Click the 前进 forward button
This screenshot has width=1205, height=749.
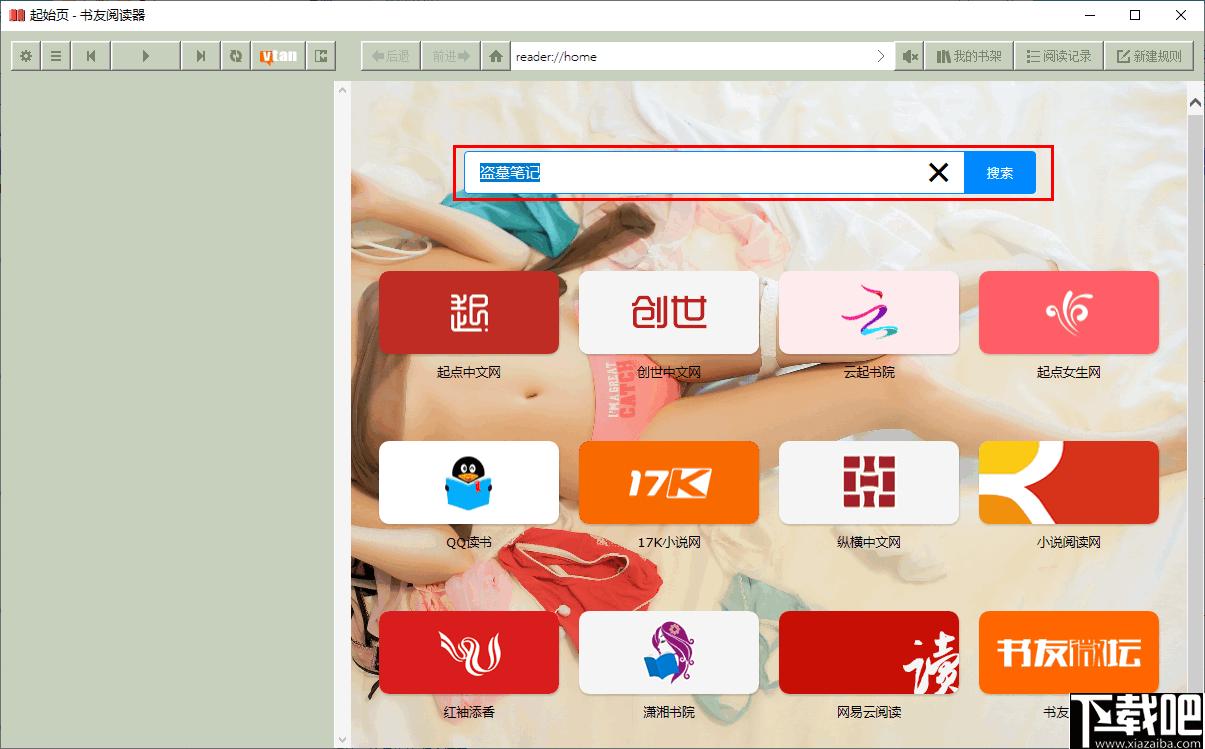(x=451, y=56)
